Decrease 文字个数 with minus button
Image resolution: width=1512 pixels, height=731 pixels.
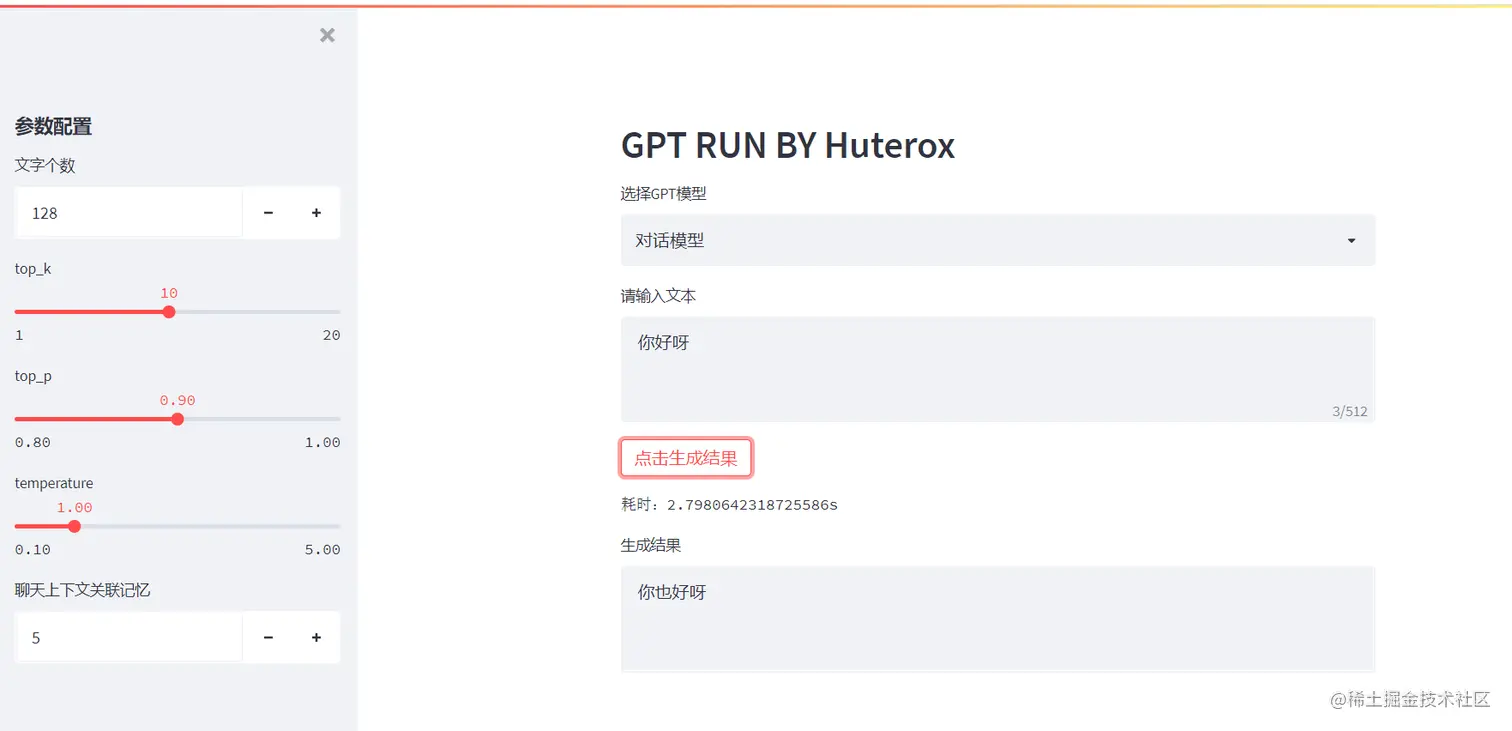[x=268, y=213]
